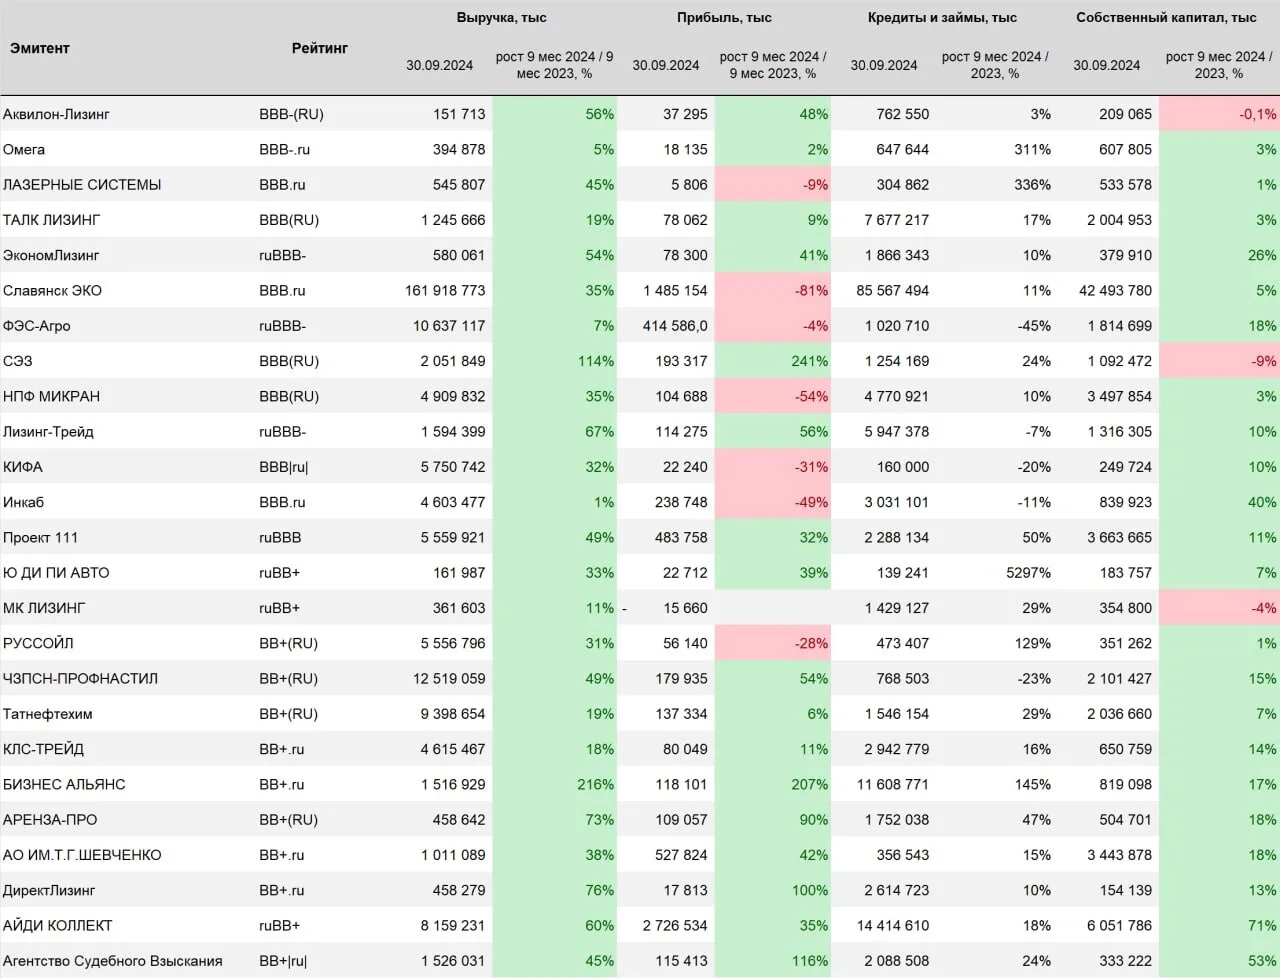The image size is (1280, 978).
Task: Click the issuer "АРЕНЗА-ПРО"
Action: click(x=50, y=820)
